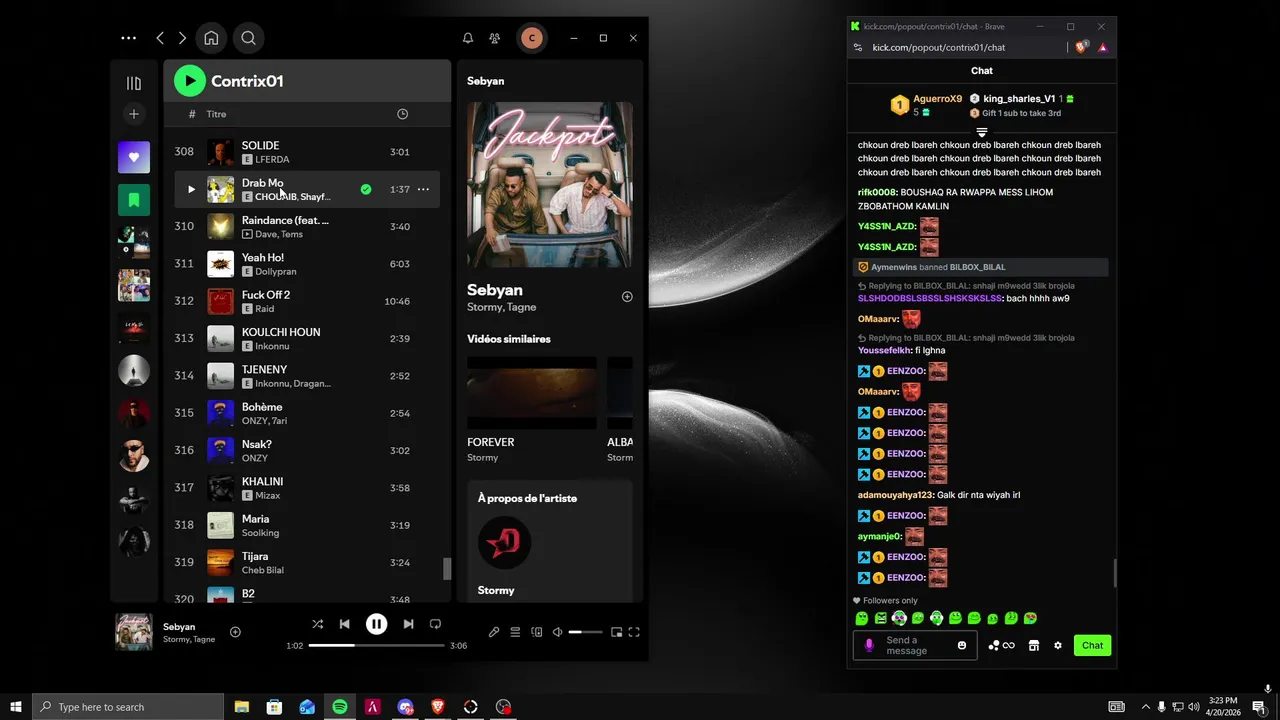Open Spotify notifications bell
The width and height of the screenshot is (1280, 720).
[467, 38]
